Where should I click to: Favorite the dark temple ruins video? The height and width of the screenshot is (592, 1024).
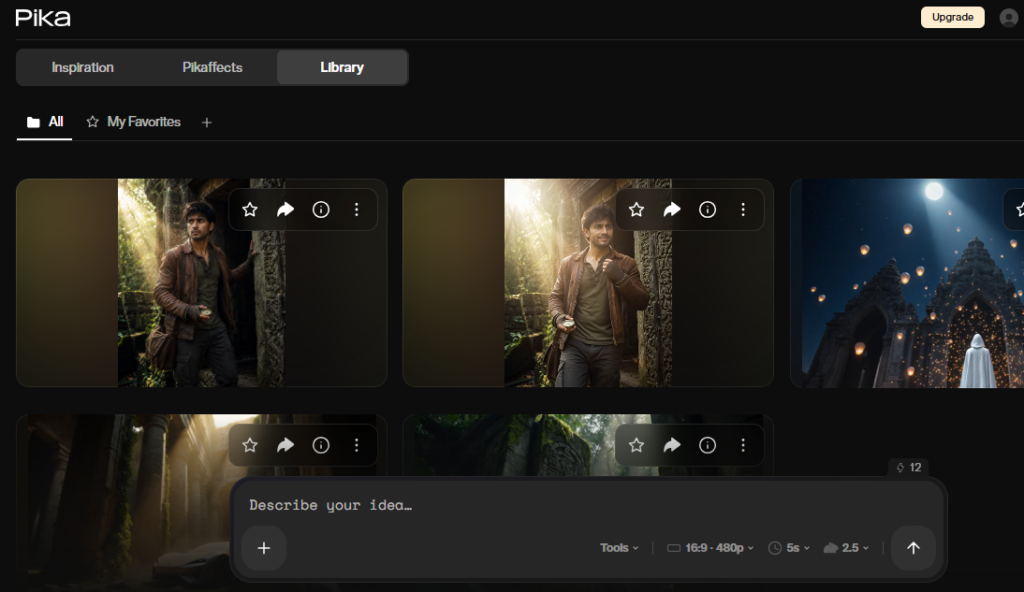(x=249, y=446)
